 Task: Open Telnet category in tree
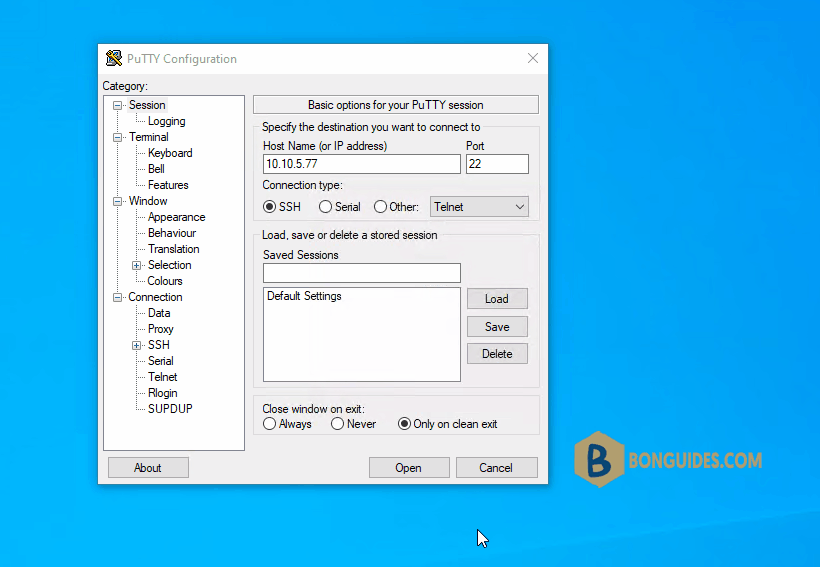click(x=162, y=377)
